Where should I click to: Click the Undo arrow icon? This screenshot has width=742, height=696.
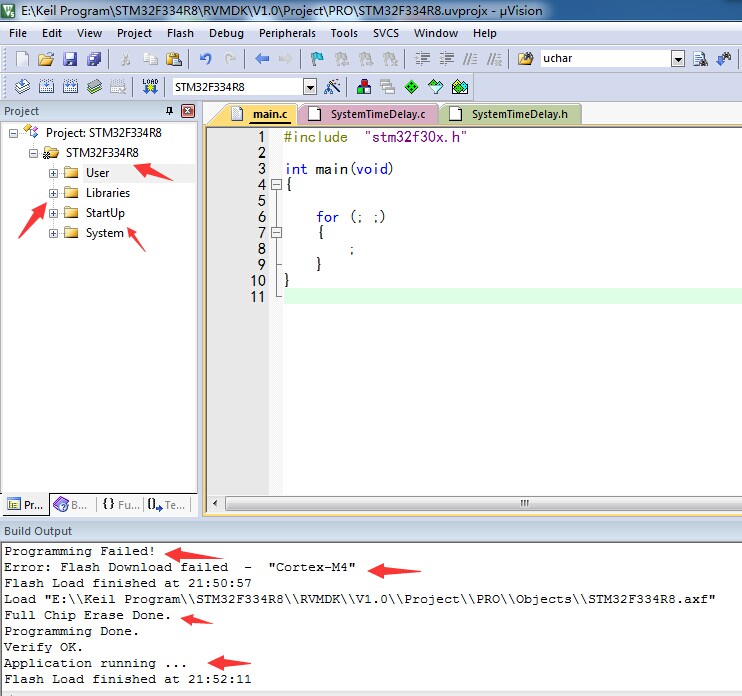tap(205, 59)
